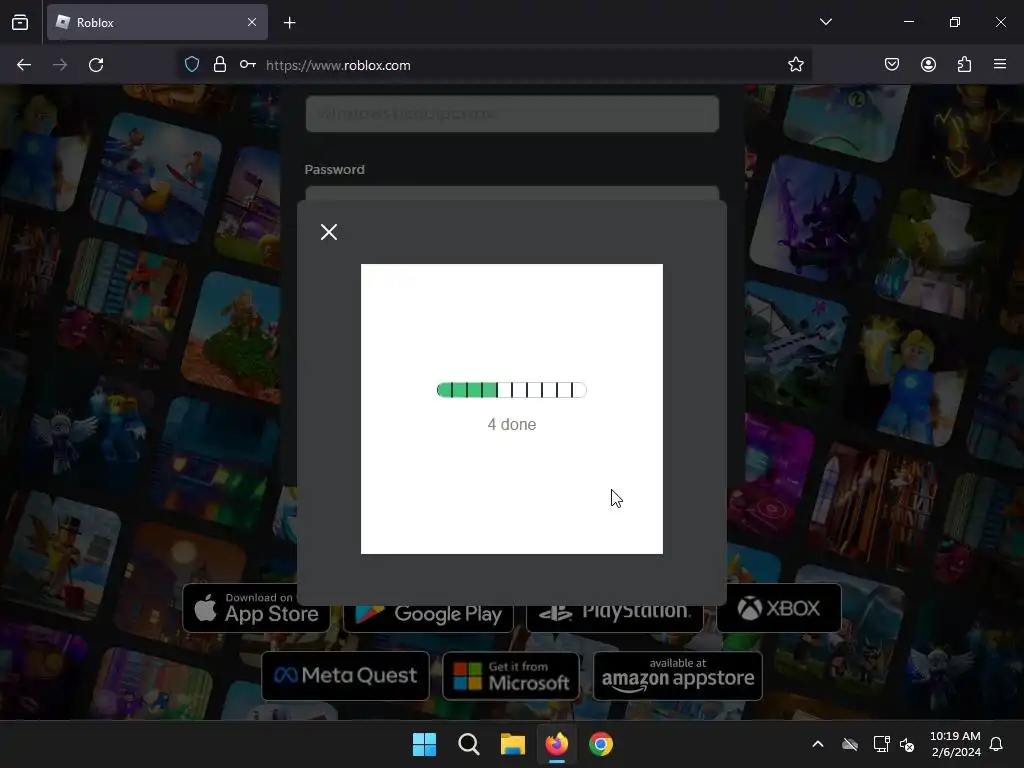Open a new browser tab
This screenshot has height=768, width=1024.
289,23
